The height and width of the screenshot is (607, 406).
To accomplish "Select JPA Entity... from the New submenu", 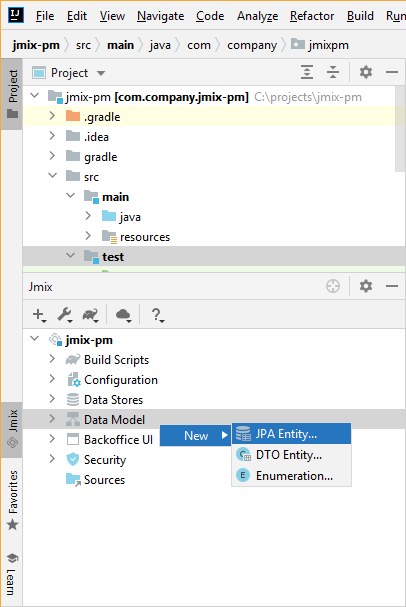I will 291,434.
